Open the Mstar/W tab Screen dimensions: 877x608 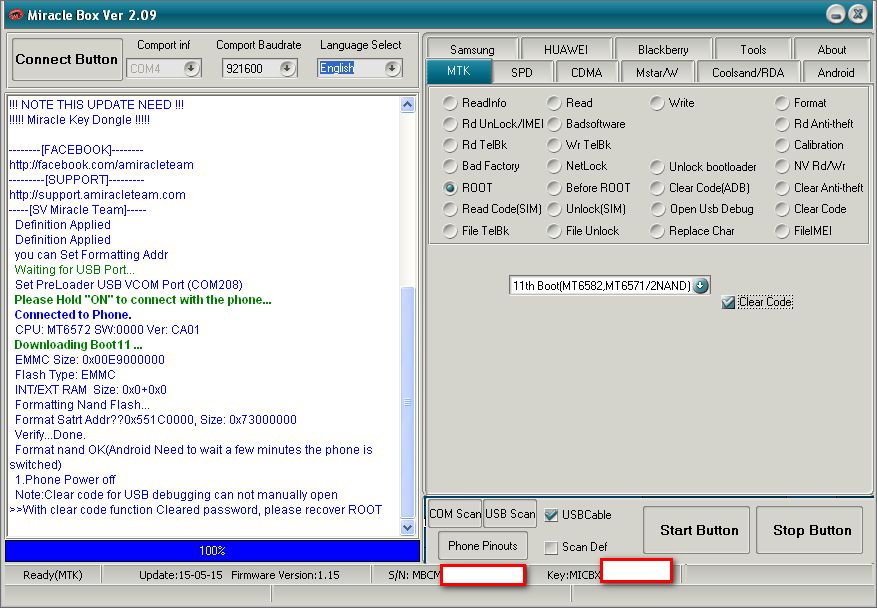coord(657,73)
